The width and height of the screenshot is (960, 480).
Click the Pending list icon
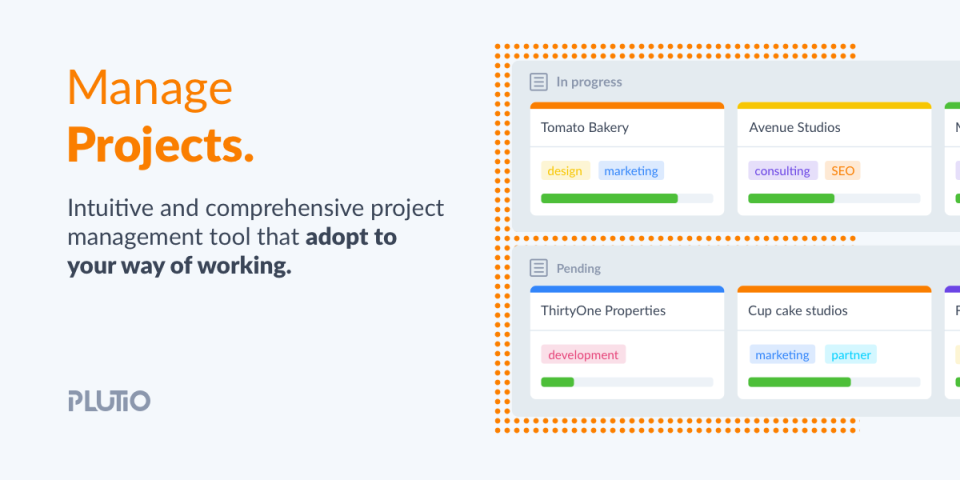coord(539,268)
